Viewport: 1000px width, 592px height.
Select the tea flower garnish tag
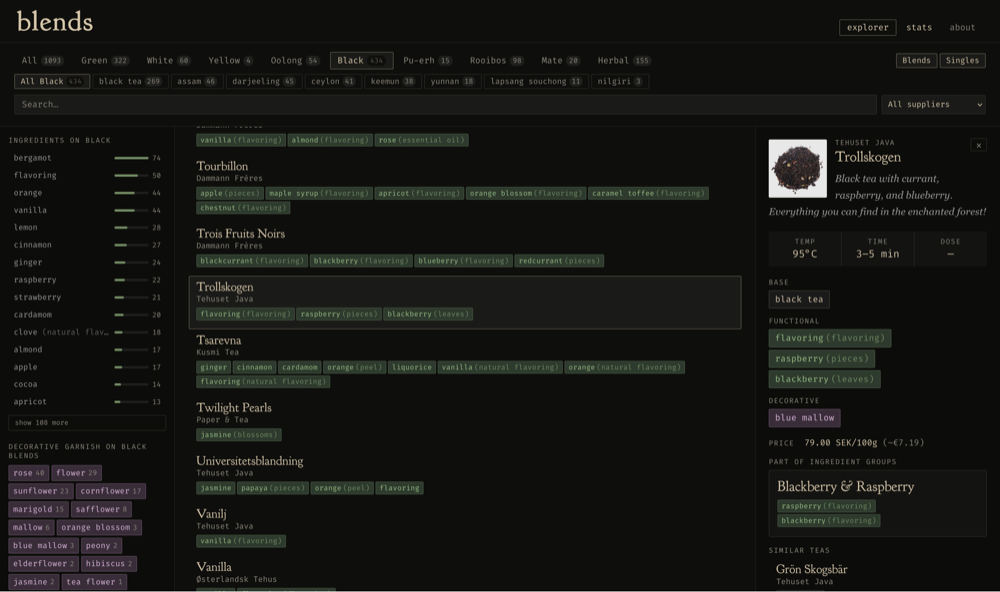click(94, 582)
